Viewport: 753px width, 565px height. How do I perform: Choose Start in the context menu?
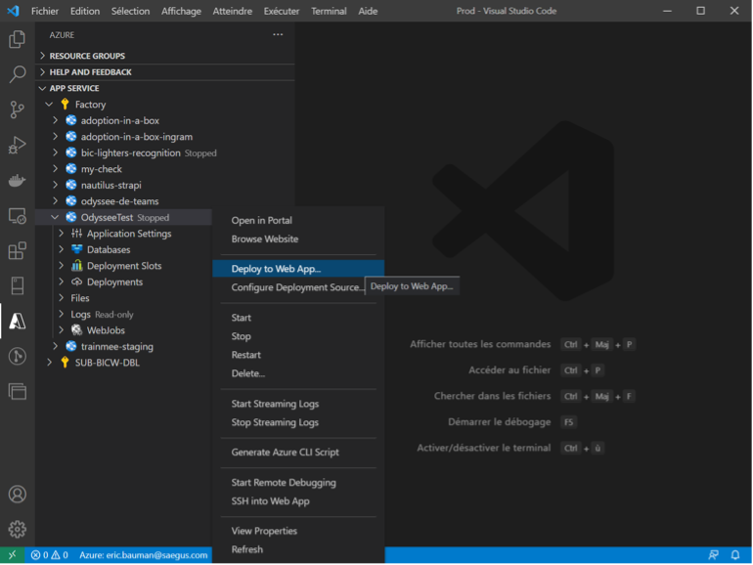pyautogui.click(x=298, y=318)
